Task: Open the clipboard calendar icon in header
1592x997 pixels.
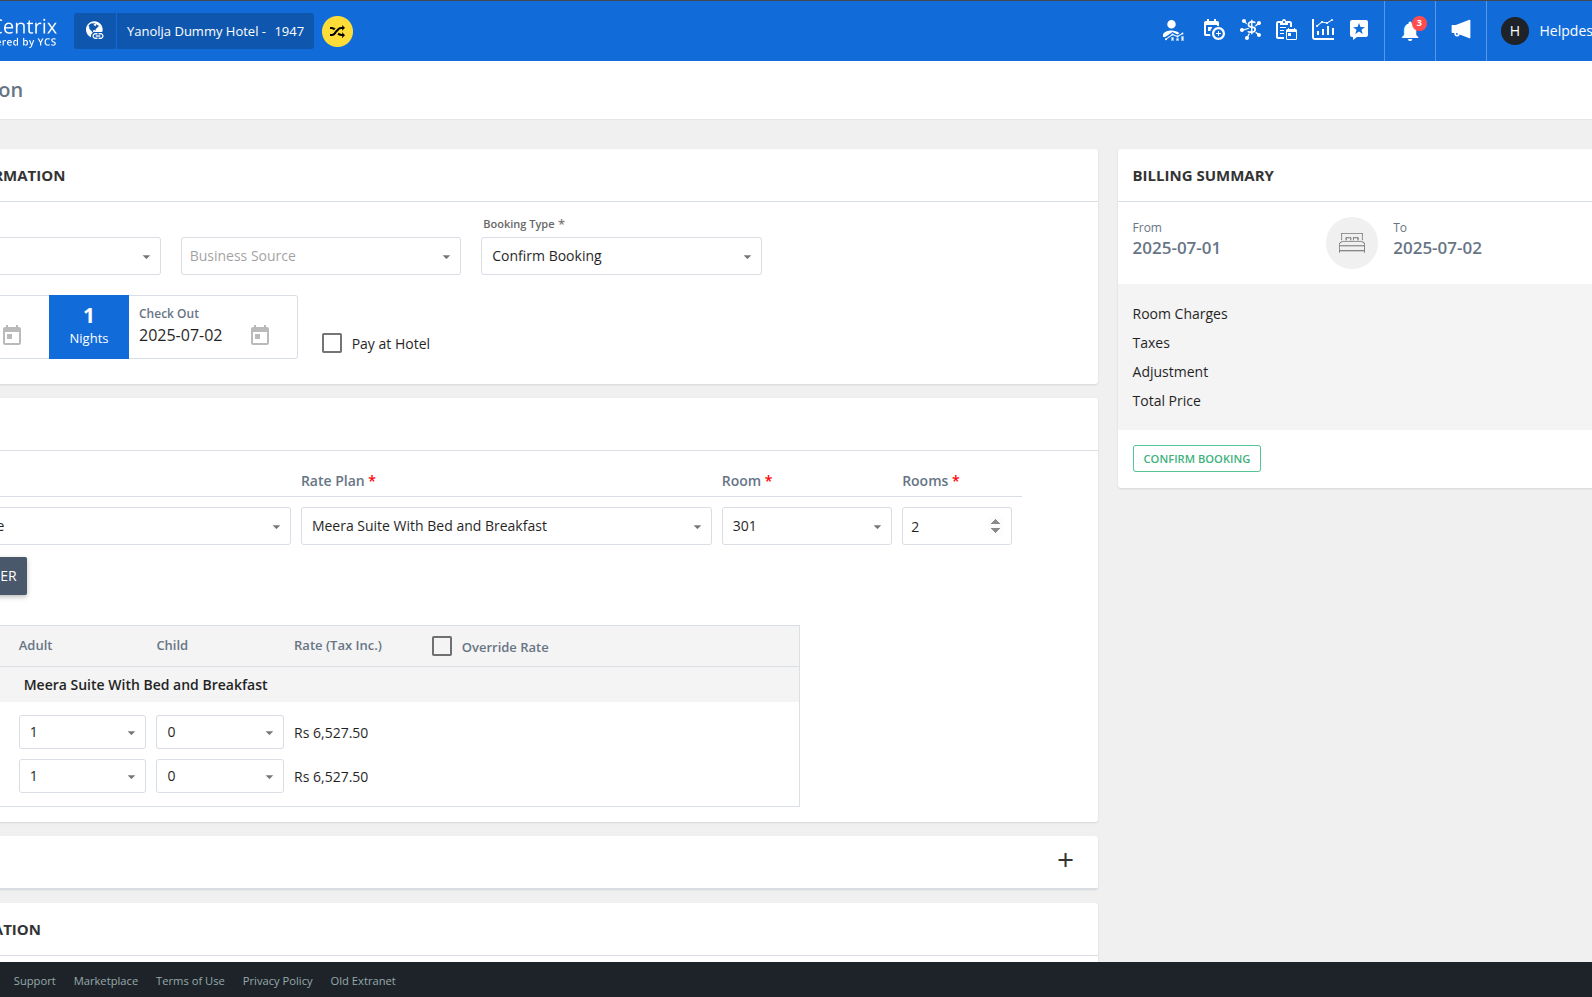Action: pos(1286,30)
